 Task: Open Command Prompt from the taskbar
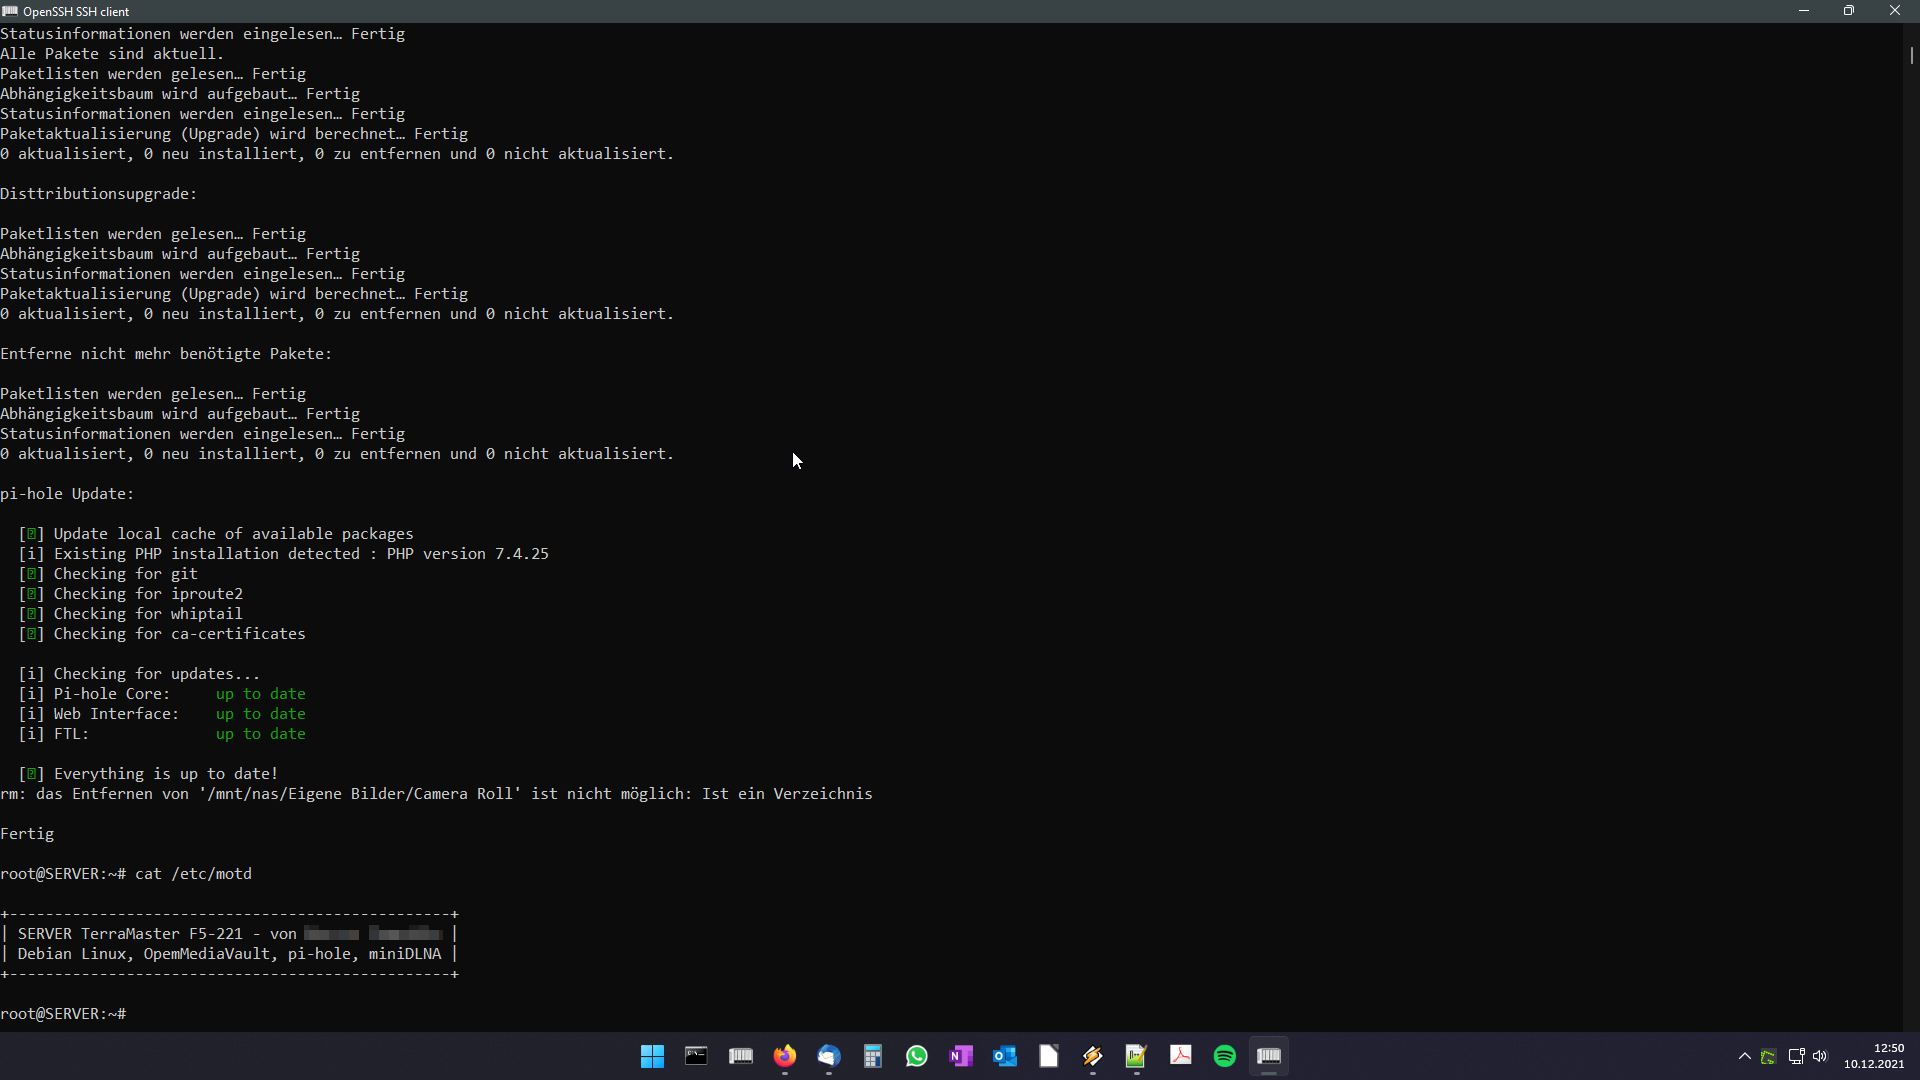coord(696,1056)
